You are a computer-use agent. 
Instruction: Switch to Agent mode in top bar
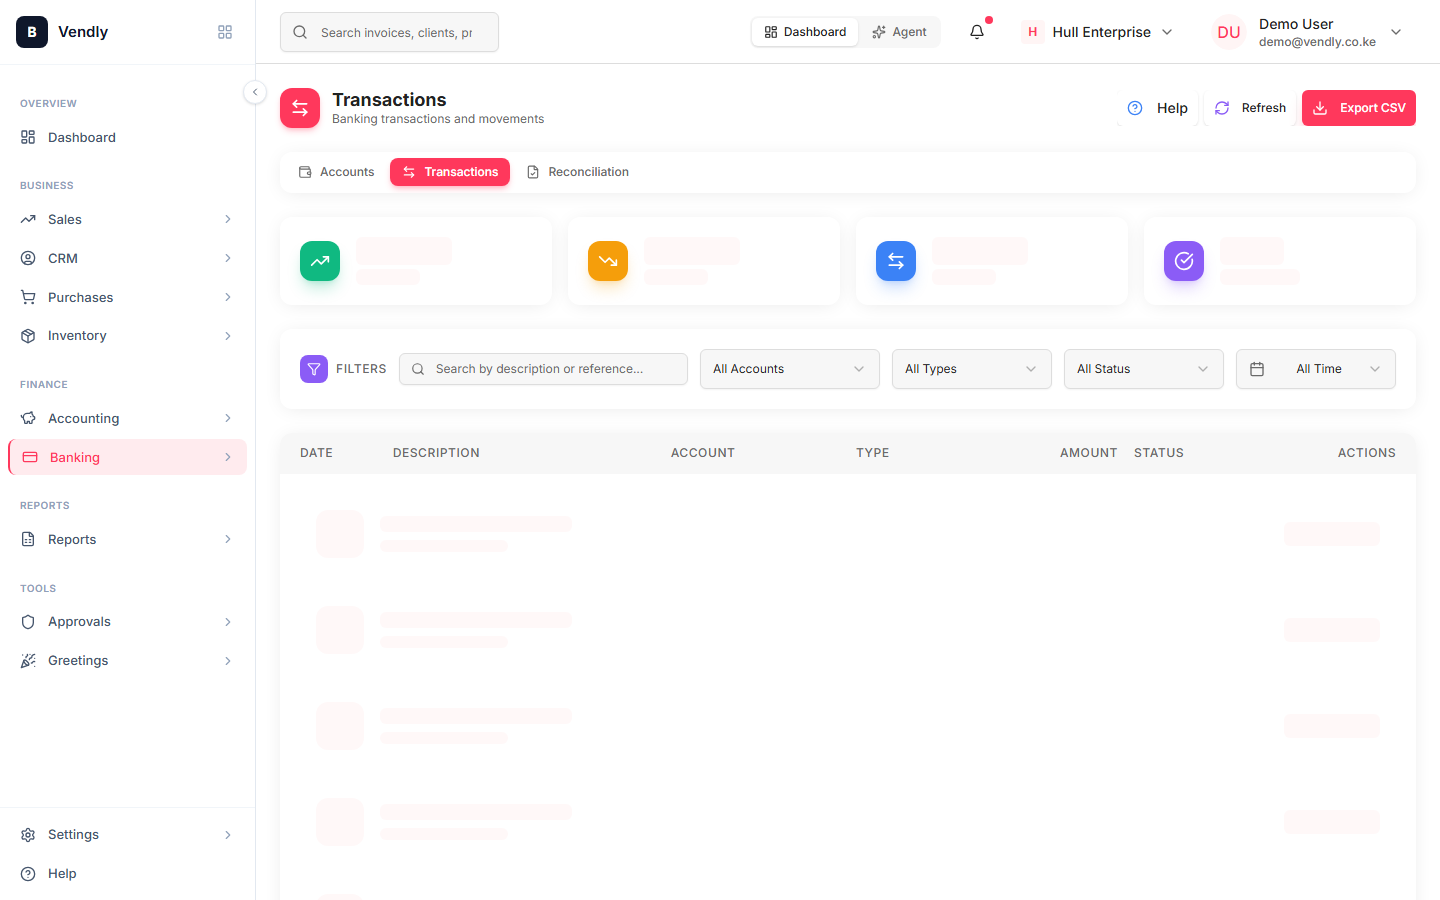[x=899, y=32]
